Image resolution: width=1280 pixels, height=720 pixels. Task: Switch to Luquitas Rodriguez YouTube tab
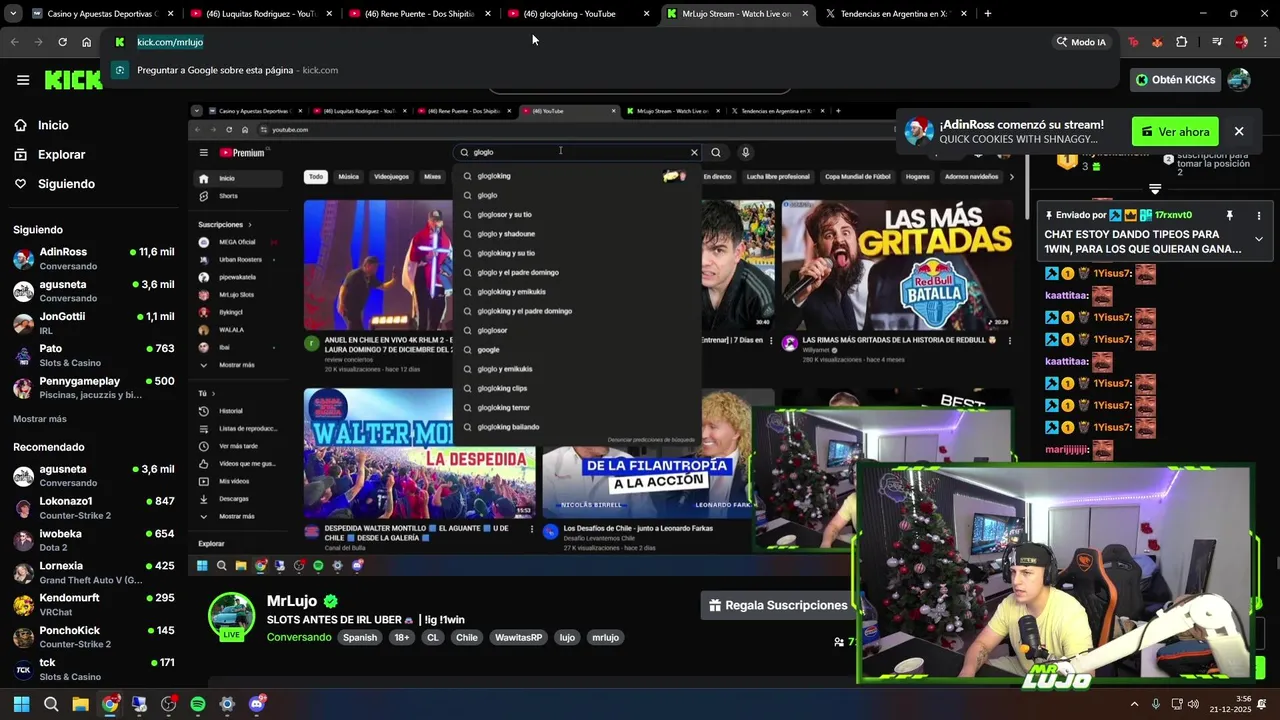click(260, 14)
